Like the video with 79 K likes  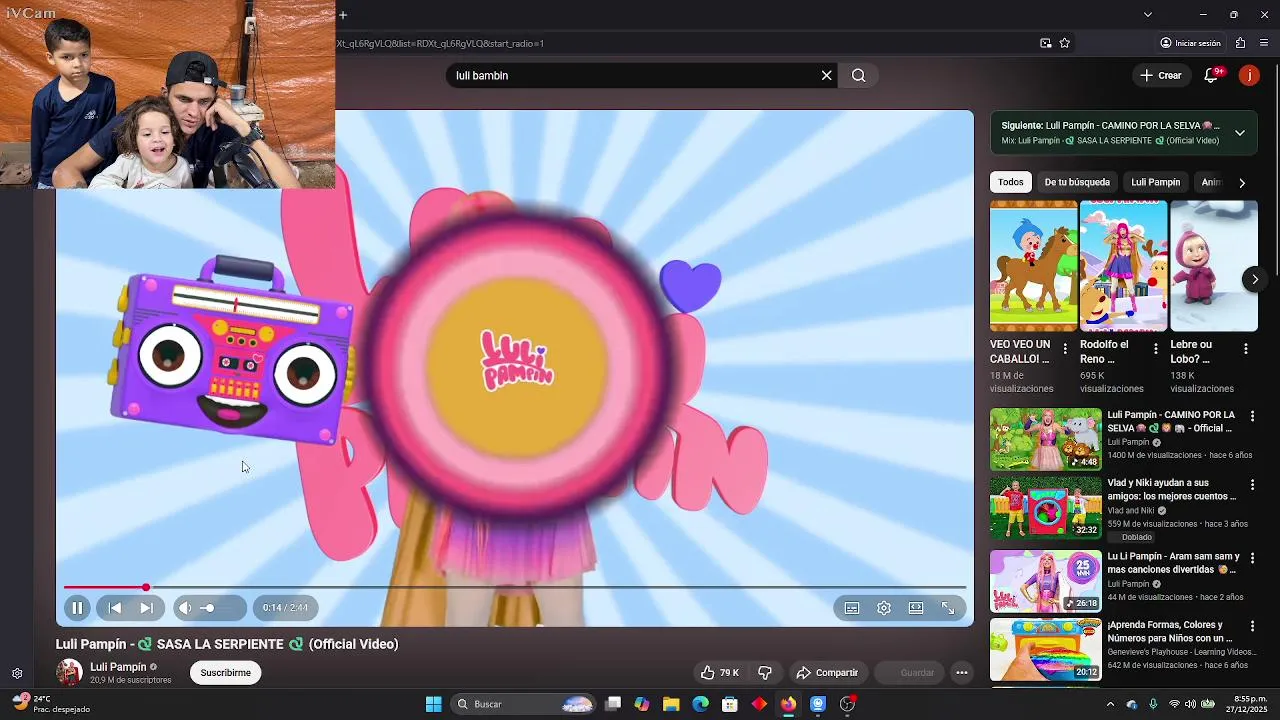coord(719,673)
